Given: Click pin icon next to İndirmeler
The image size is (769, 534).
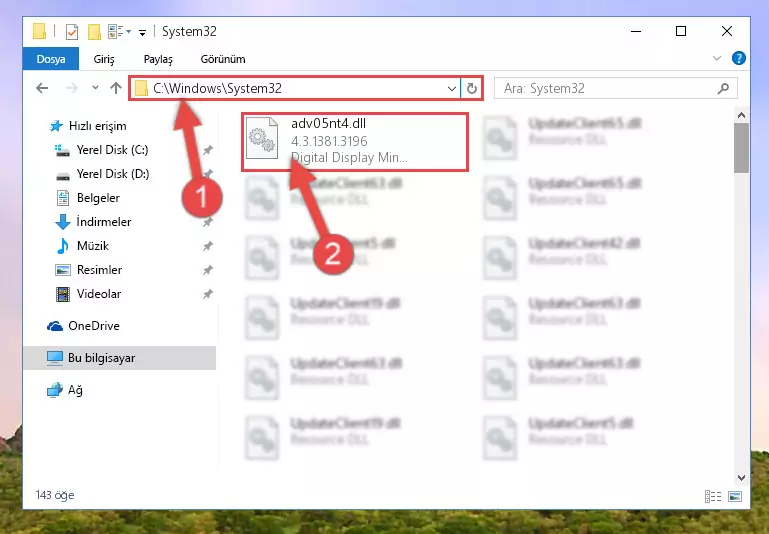Looking at the screenshot, I should tap(208, 222).
